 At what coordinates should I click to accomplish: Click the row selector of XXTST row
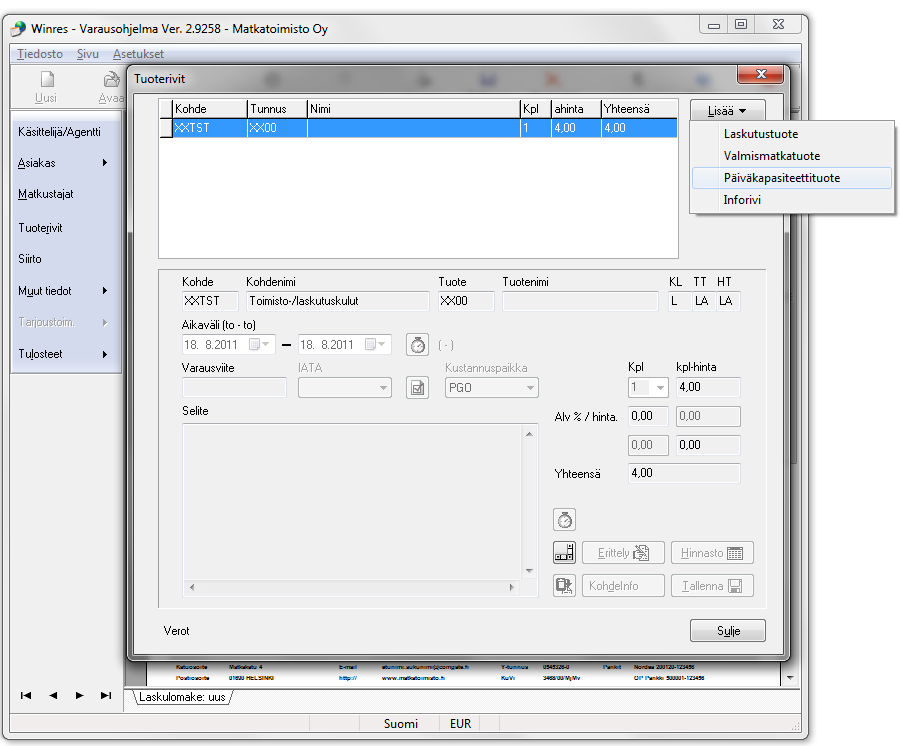coord(166,128)
